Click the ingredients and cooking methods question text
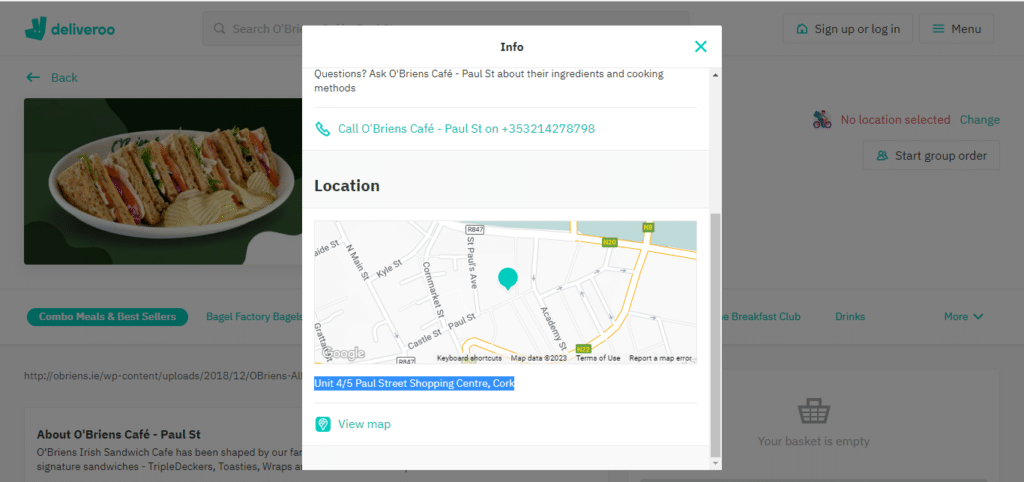 coord(488,81)
